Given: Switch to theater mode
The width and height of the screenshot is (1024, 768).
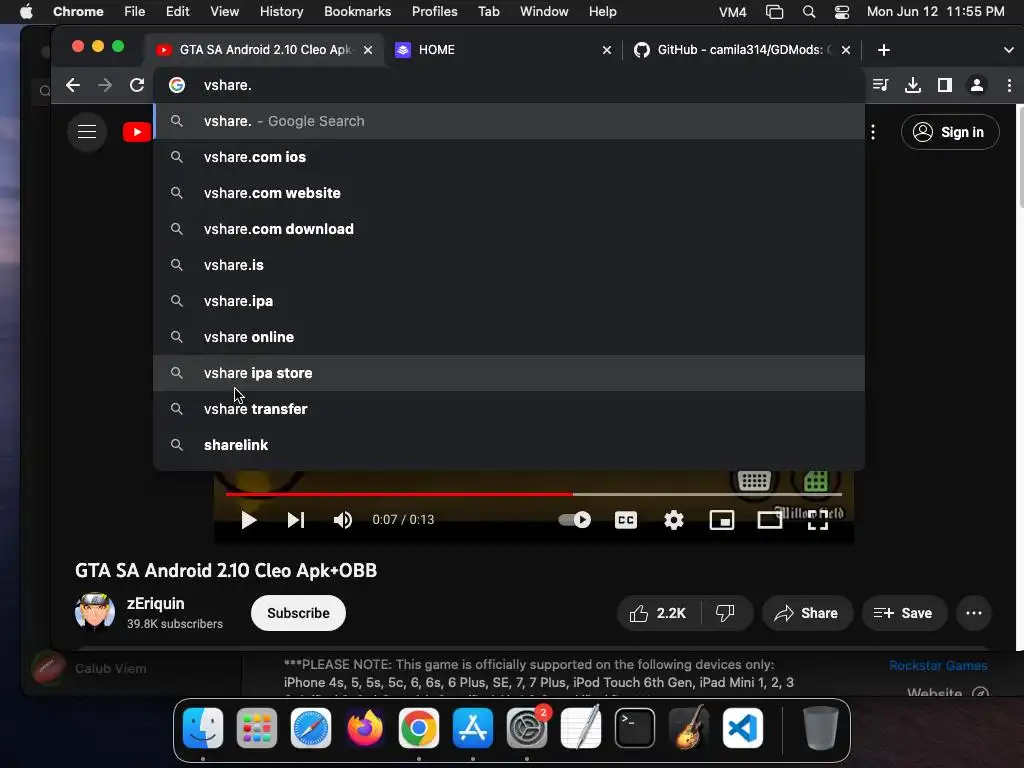Looking at the screenshot, I should [x=770, y=520].
